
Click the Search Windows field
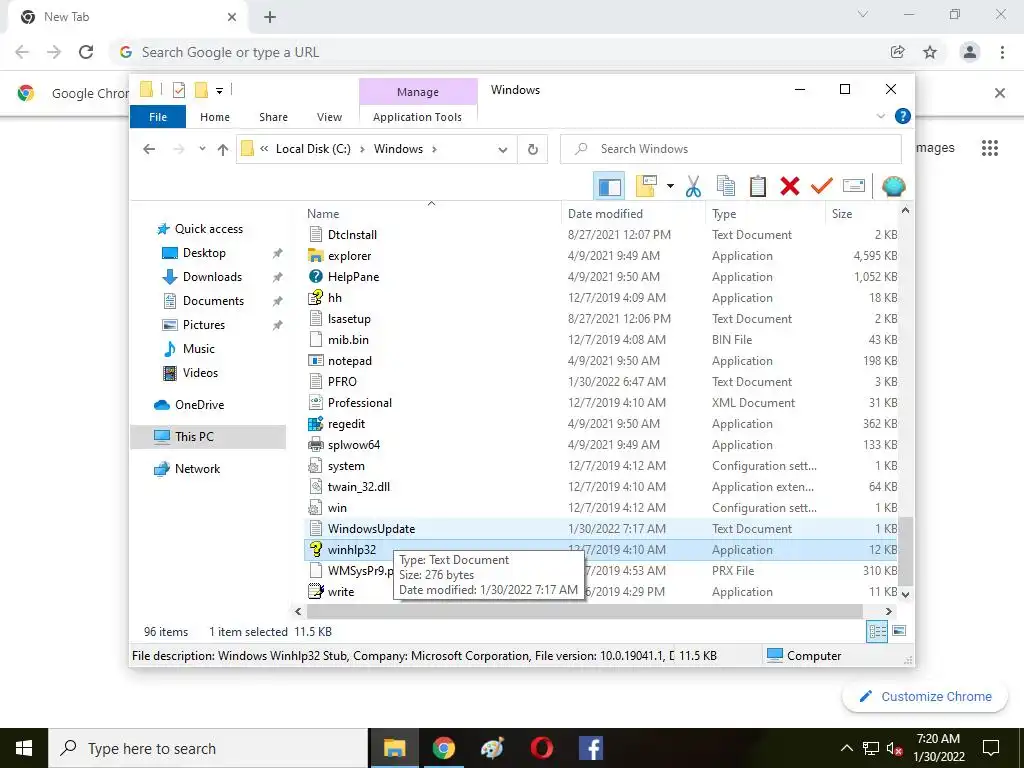tap(731, 149)
